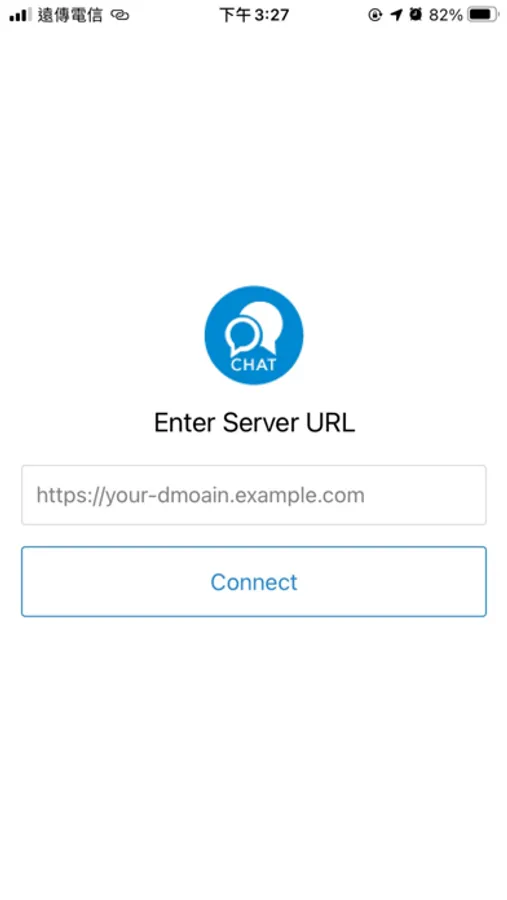Click the large white speech bubble in logo

tap(265, 326)
